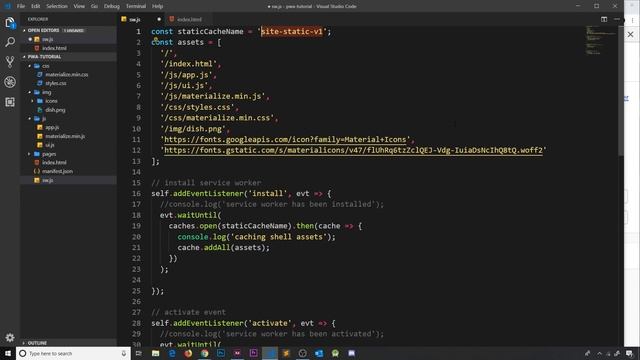
Task: Open the Extensions view icon
Action: click(x=10, y=102)
